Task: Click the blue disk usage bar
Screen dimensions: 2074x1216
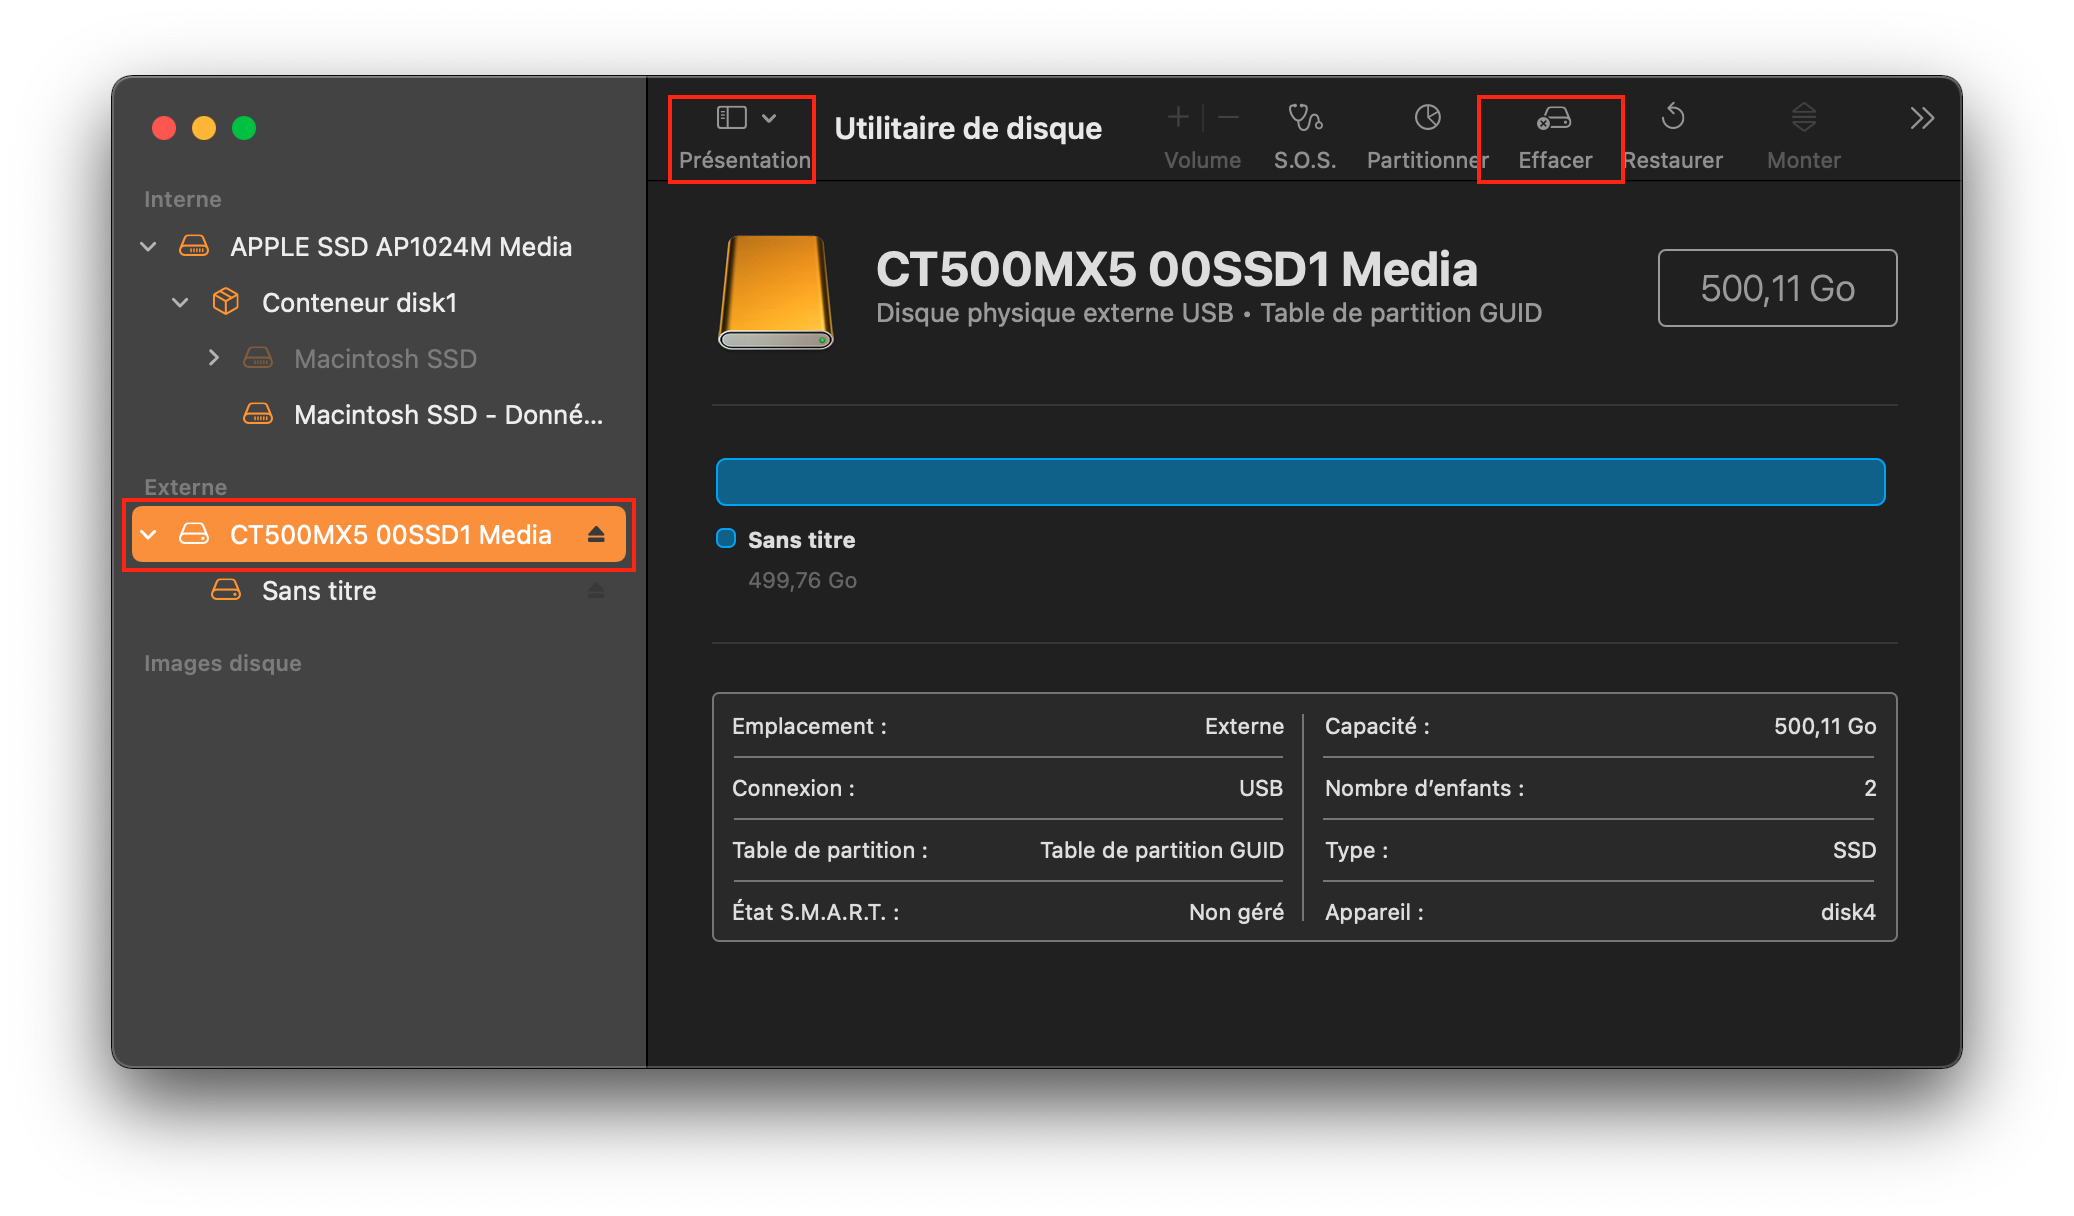Action: [1300, 482]
